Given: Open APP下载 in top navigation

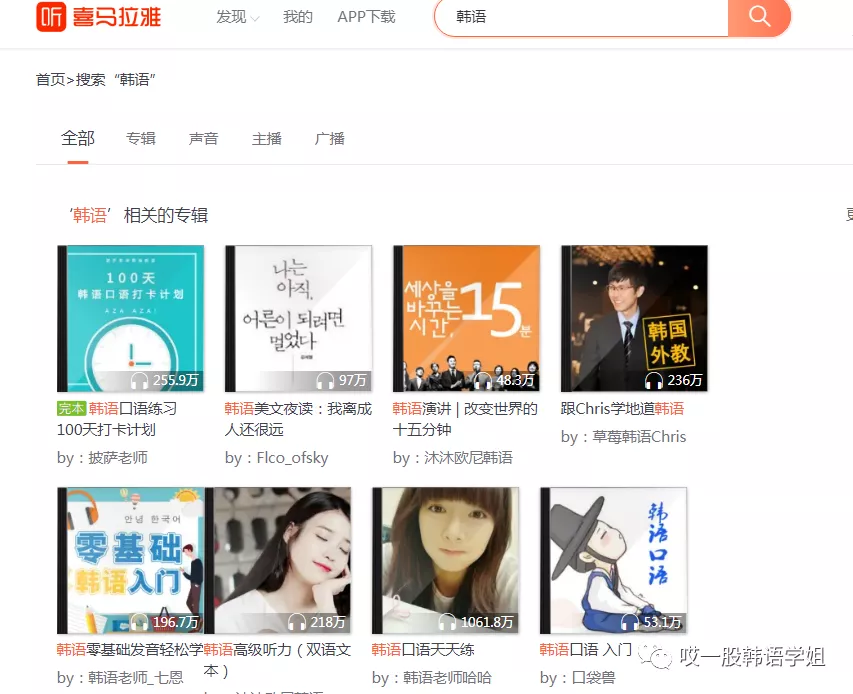Looking at the screenshot, I should (x=366, y=17).
